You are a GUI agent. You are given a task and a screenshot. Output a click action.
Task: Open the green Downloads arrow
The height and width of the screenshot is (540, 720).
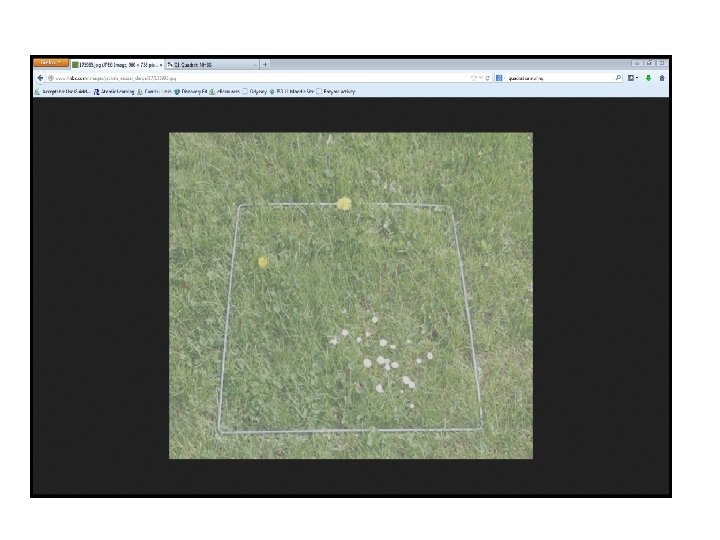(x=648, y=78)
